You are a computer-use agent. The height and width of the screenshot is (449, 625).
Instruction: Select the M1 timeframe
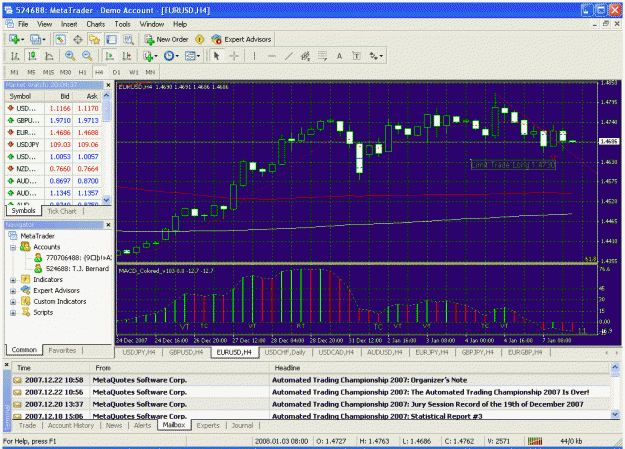click(x=14, y=72)
